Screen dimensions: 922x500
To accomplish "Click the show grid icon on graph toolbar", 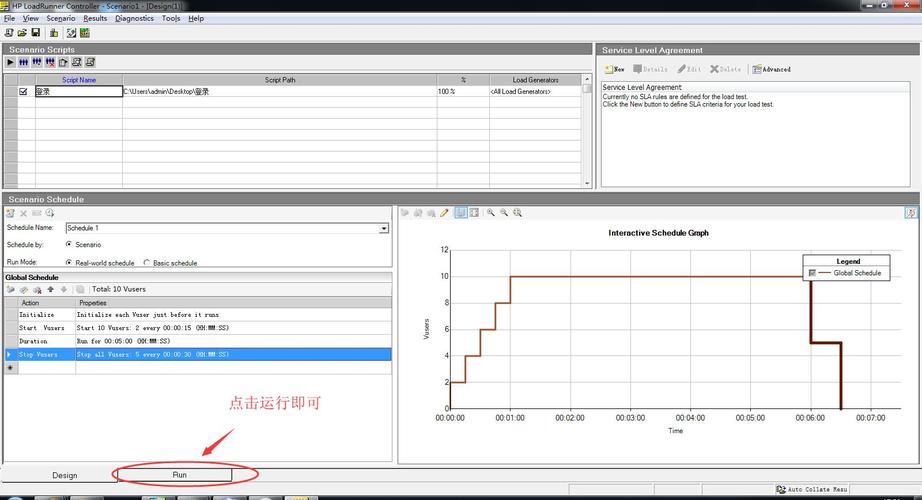I will tap(461, 213).
